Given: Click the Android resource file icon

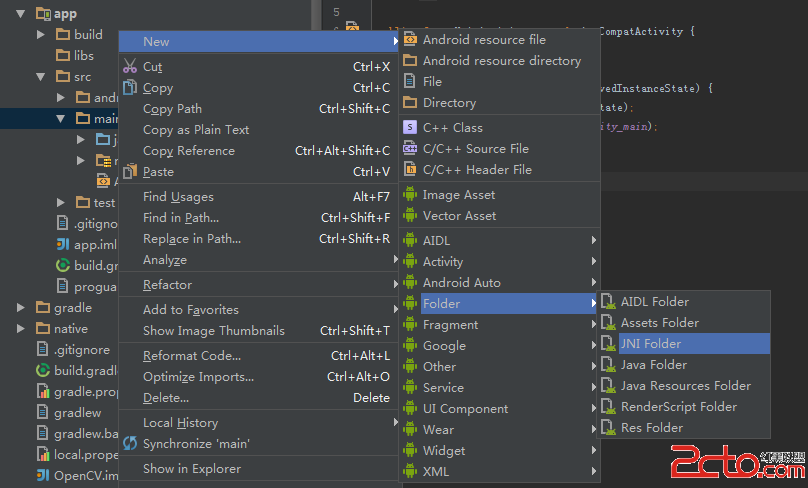Looking at the screenshot, I should click(410, 40).
